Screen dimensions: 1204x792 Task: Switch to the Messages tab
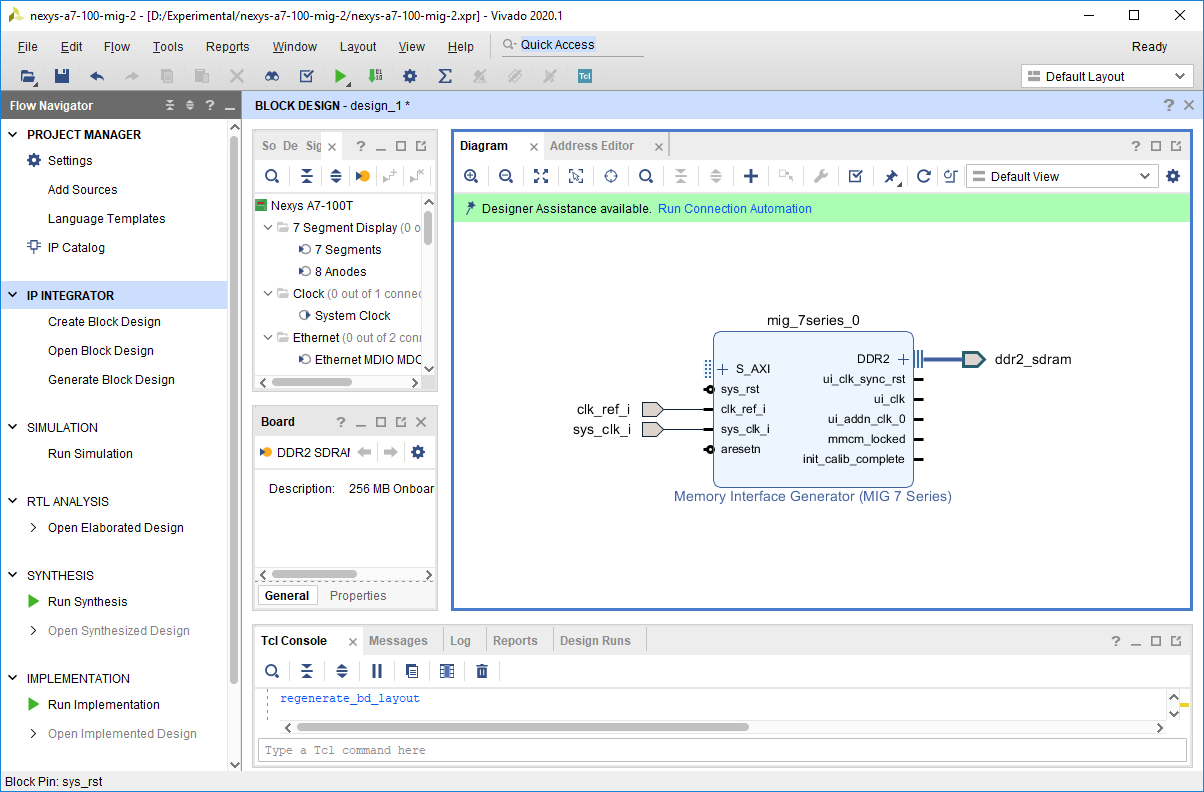pyautogui.click(x=398, y=641)
